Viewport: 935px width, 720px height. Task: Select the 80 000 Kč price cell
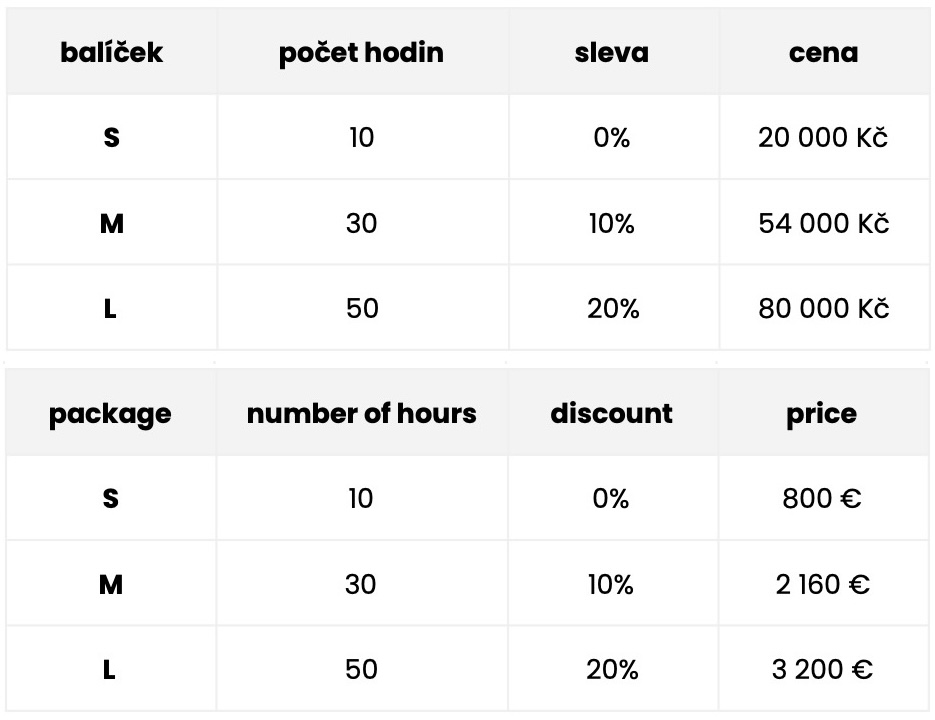[824, 308]
